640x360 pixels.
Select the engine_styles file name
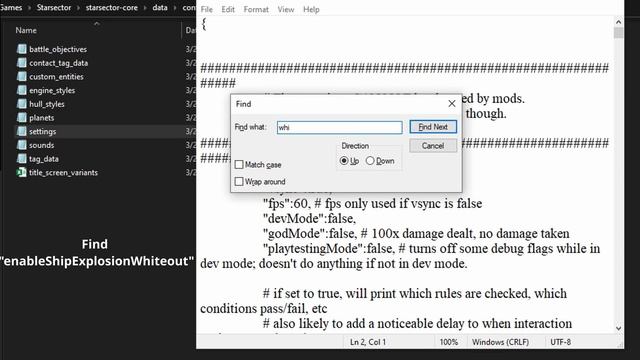point(52,90)
